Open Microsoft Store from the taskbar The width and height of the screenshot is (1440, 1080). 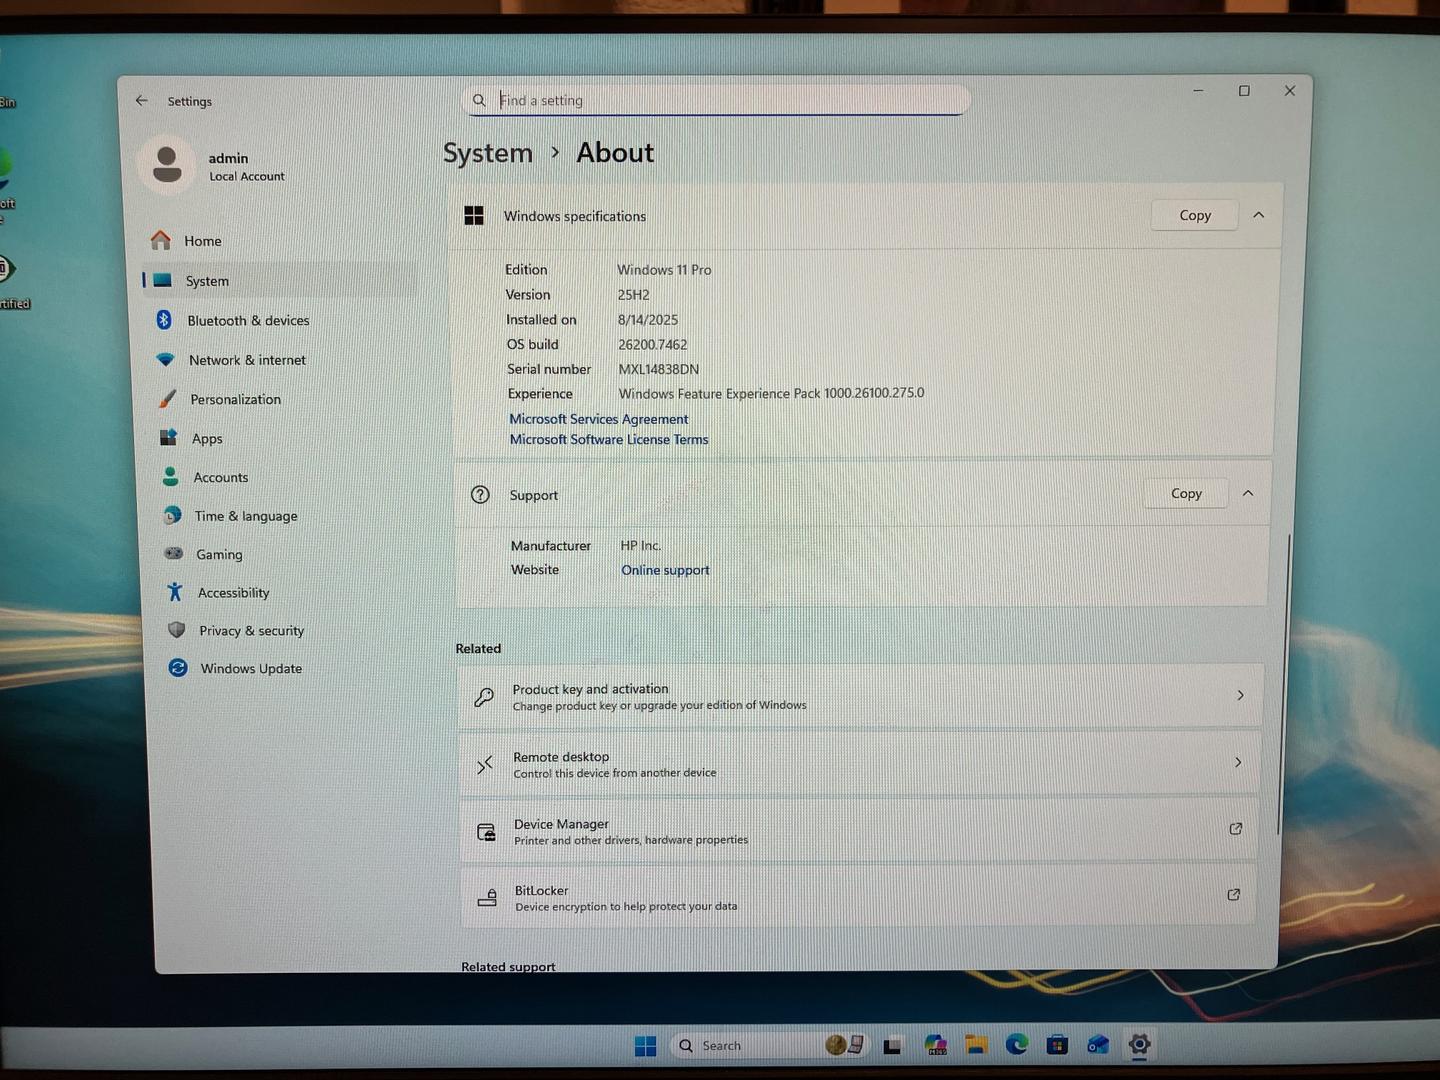(1057, 1045)
